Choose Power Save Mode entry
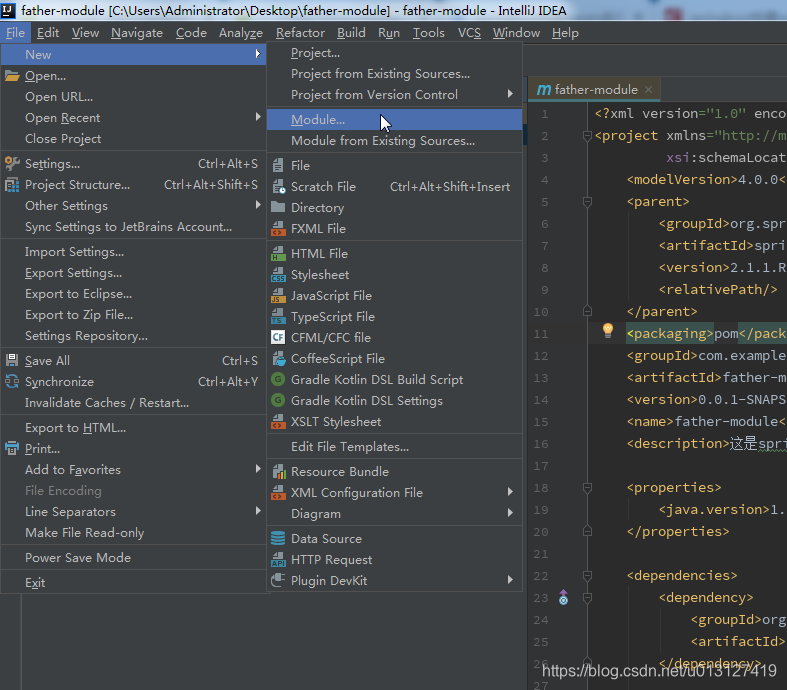The width and height of the screenshot is (787, 690). tap(134, 558)
